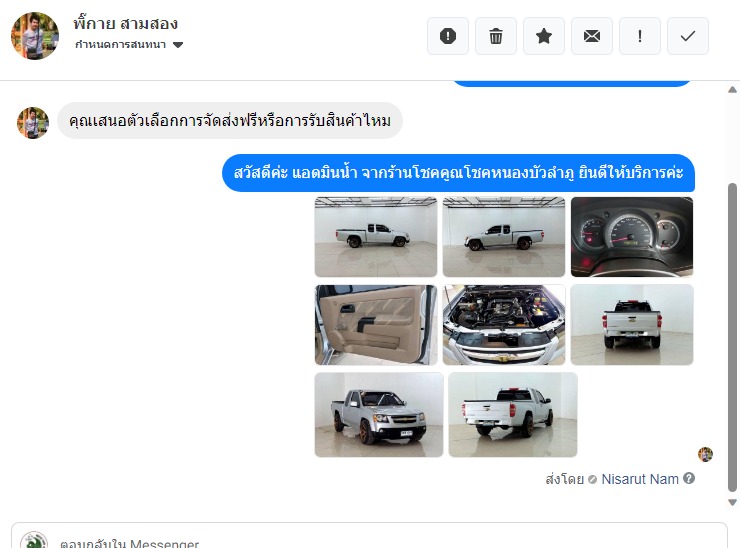740x548 pixels.
Task: Open help icon beside Nisarut Nam
Action: click(689, 479)
